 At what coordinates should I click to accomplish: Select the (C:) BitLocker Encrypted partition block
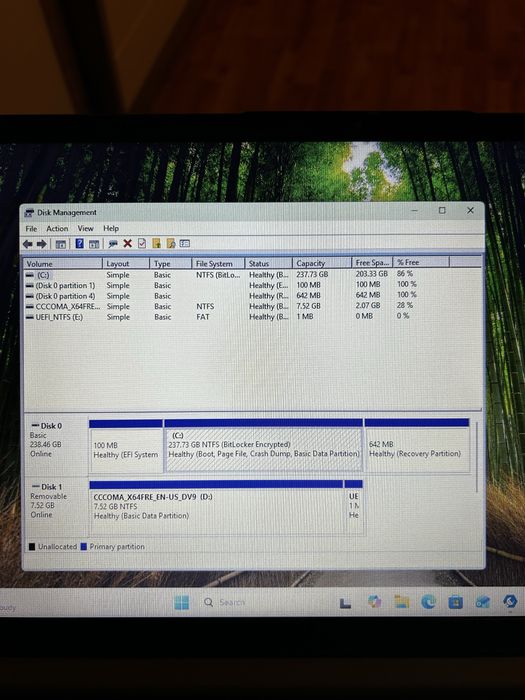click(263, 446)
